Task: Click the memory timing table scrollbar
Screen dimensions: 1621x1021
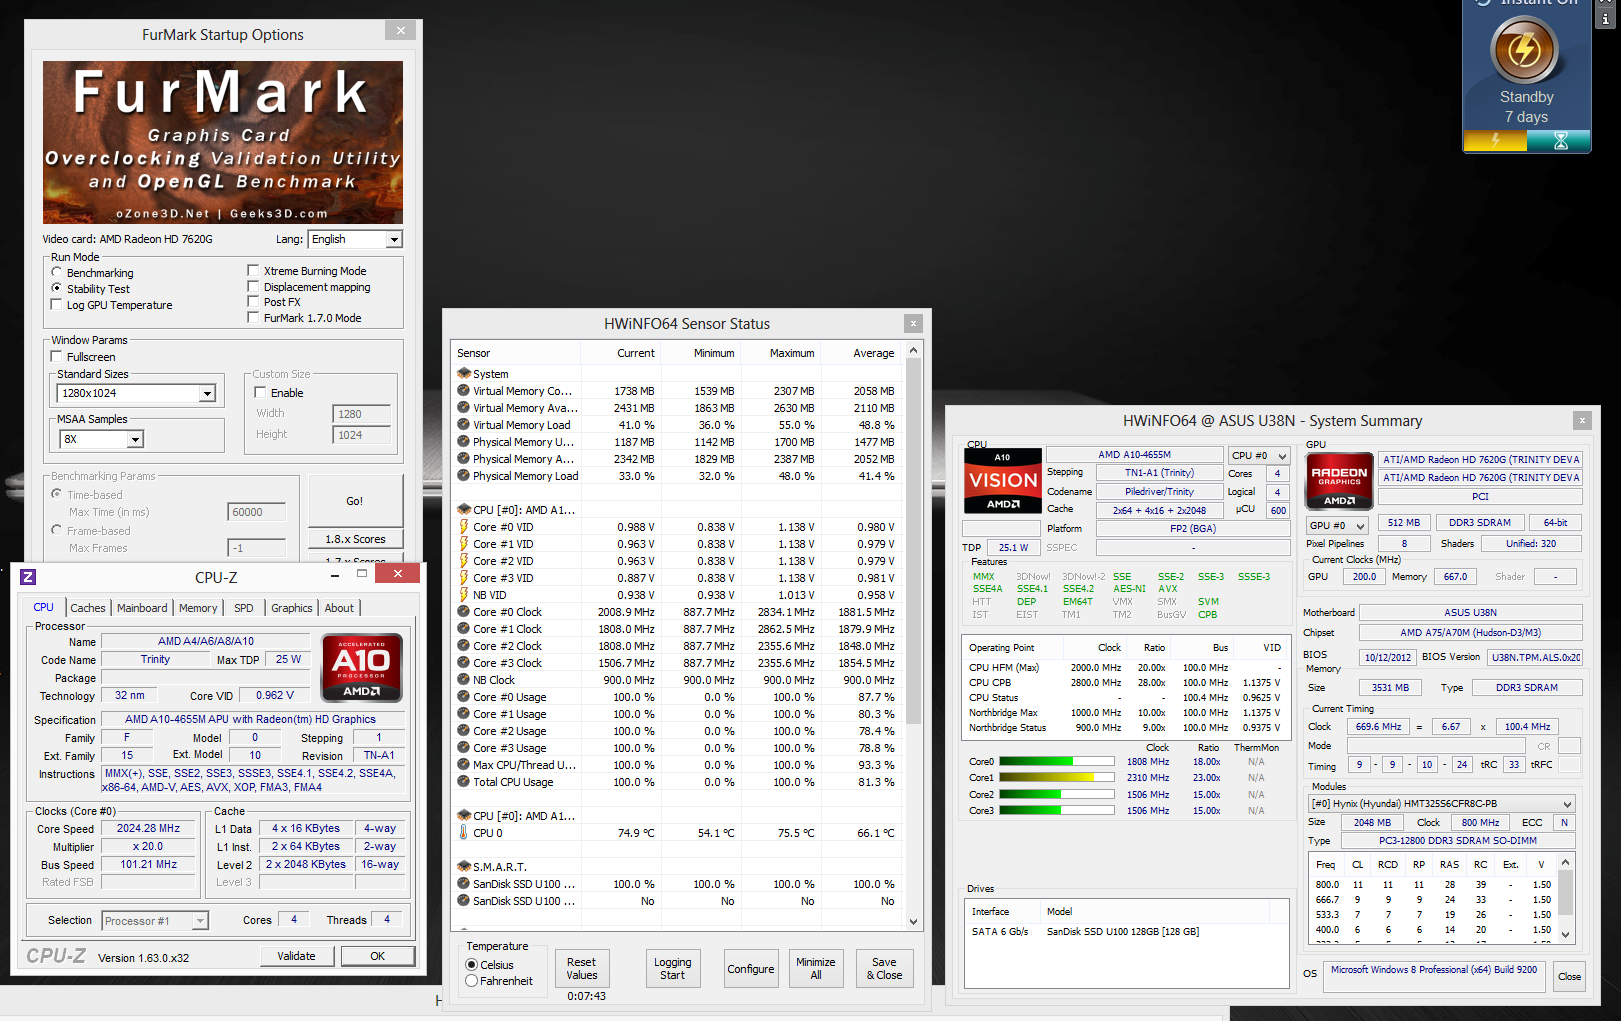Action: [1566, 898]
